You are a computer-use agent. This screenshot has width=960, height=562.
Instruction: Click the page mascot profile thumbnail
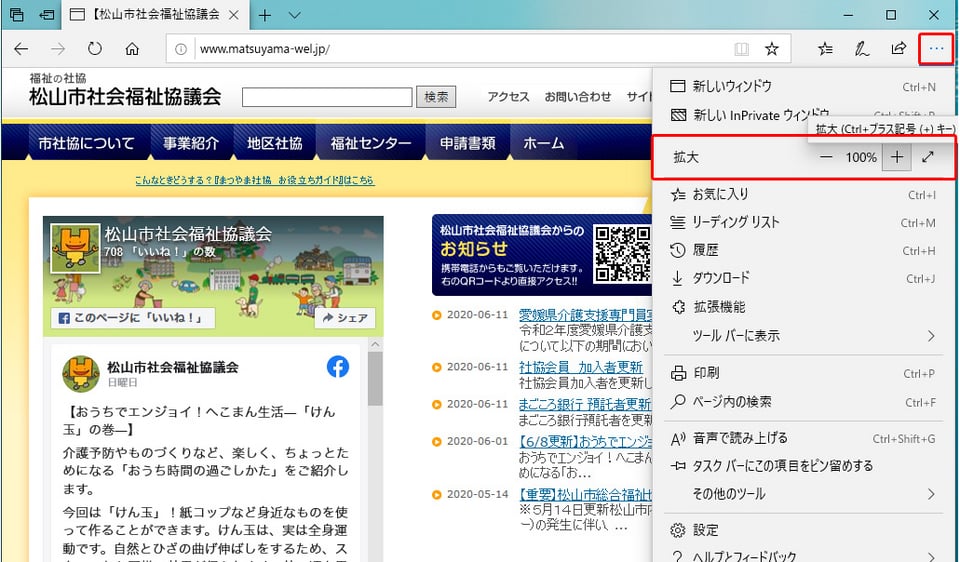[75, 248]
